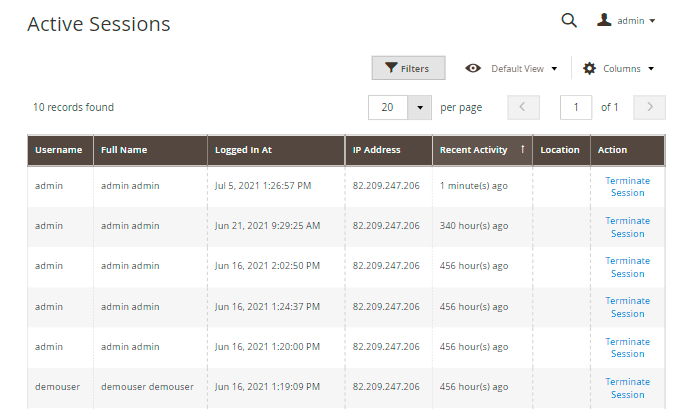
Task: Open the Columns gear dropdown
Action: (618, 68)
